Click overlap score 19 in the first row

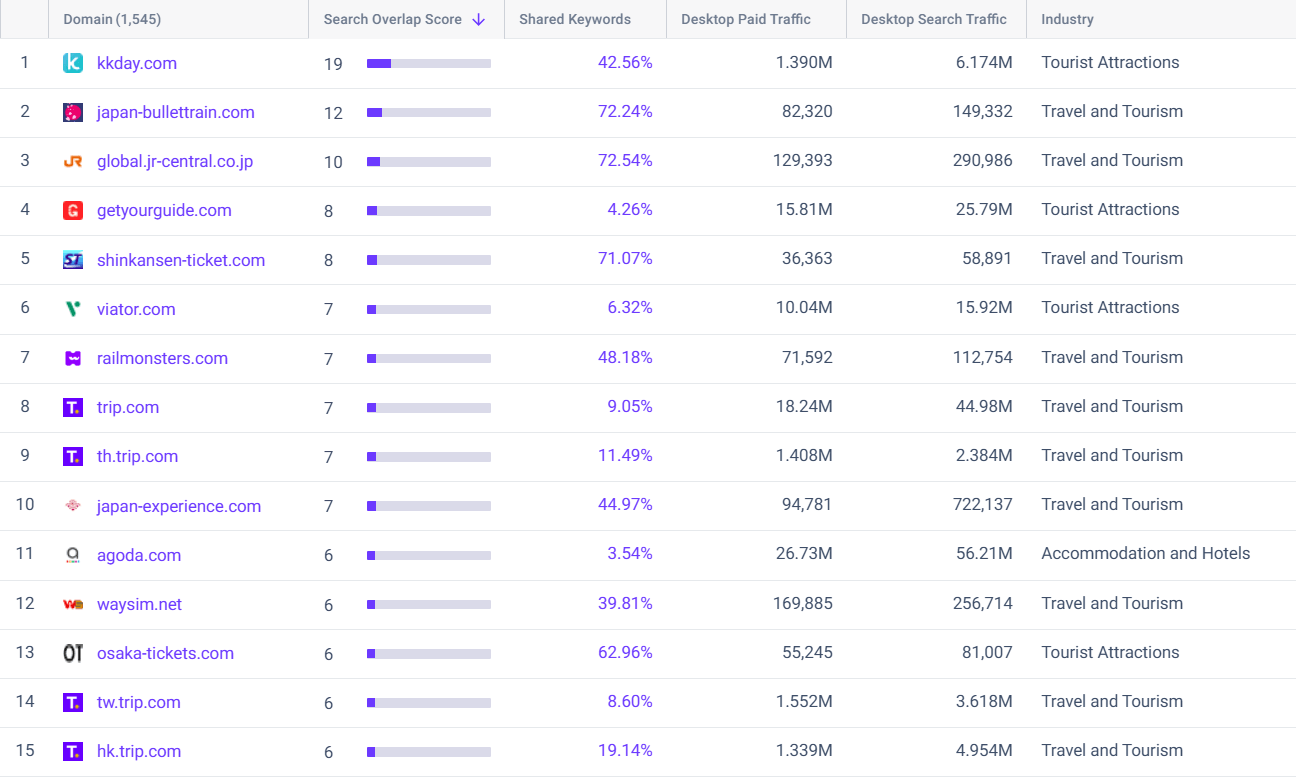(333, 64)
